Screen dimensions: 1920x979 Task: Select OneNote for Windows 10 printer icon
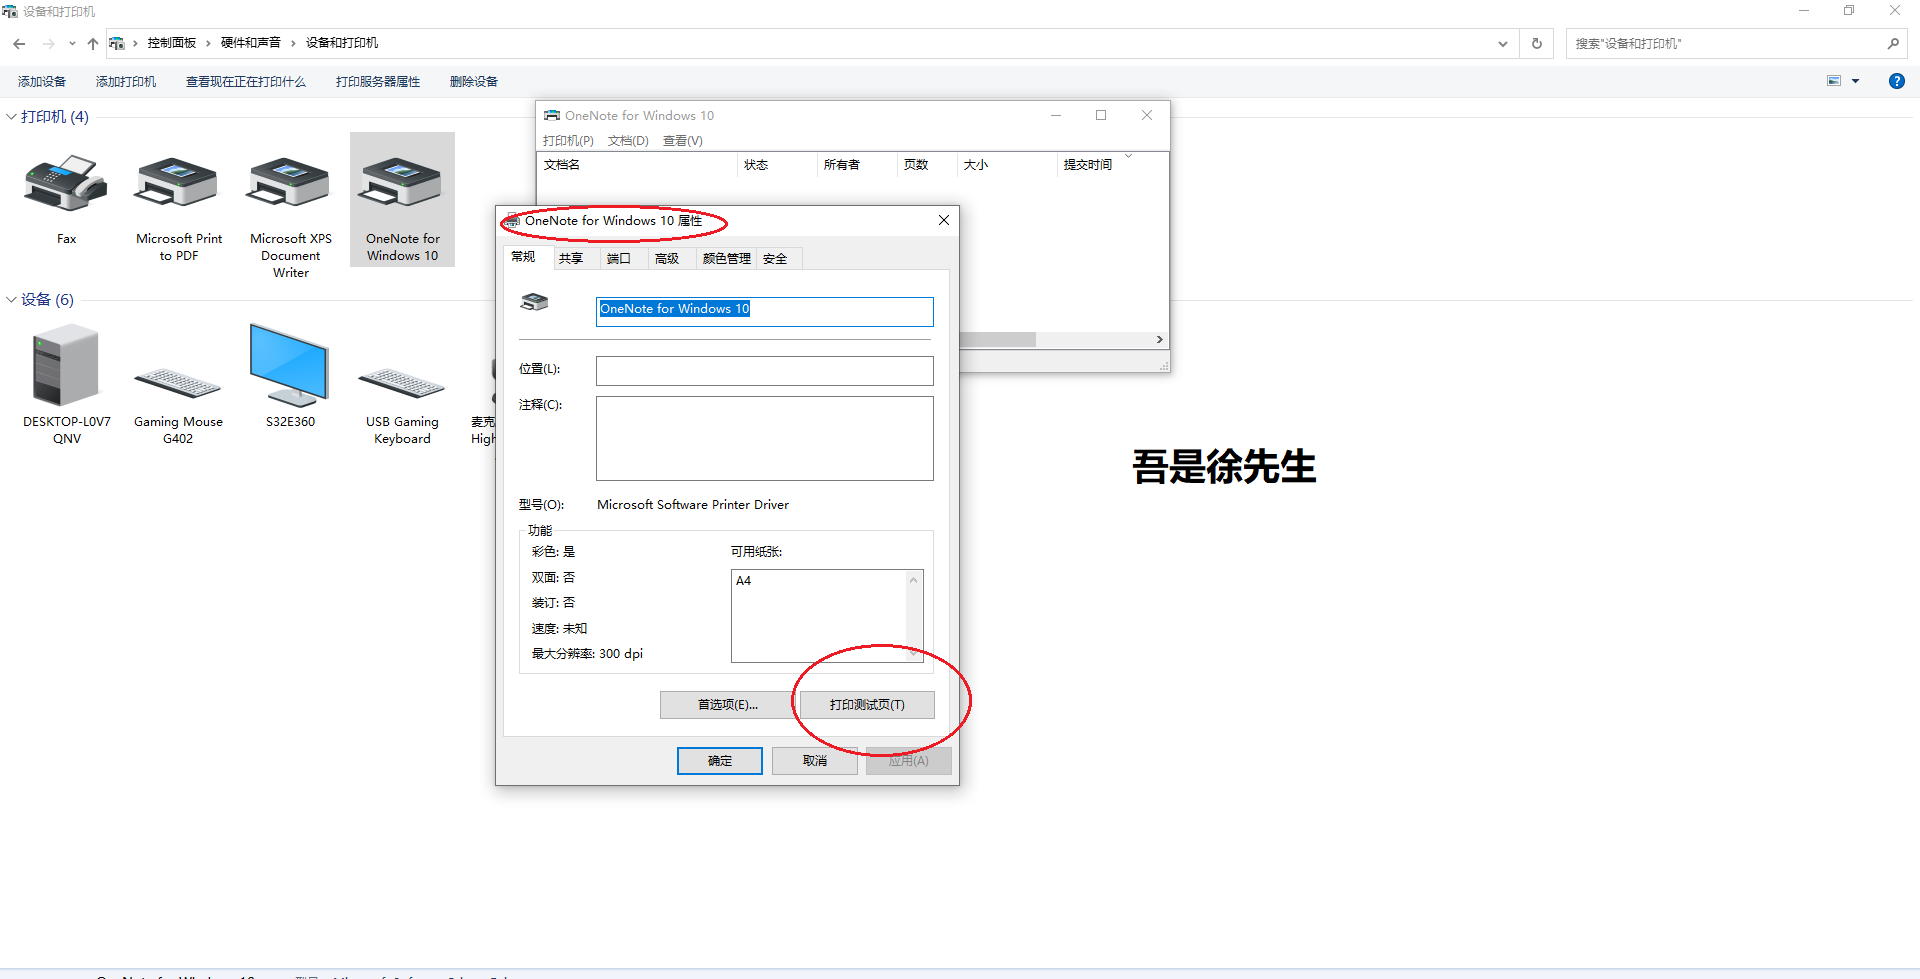(x=402, y=184)
